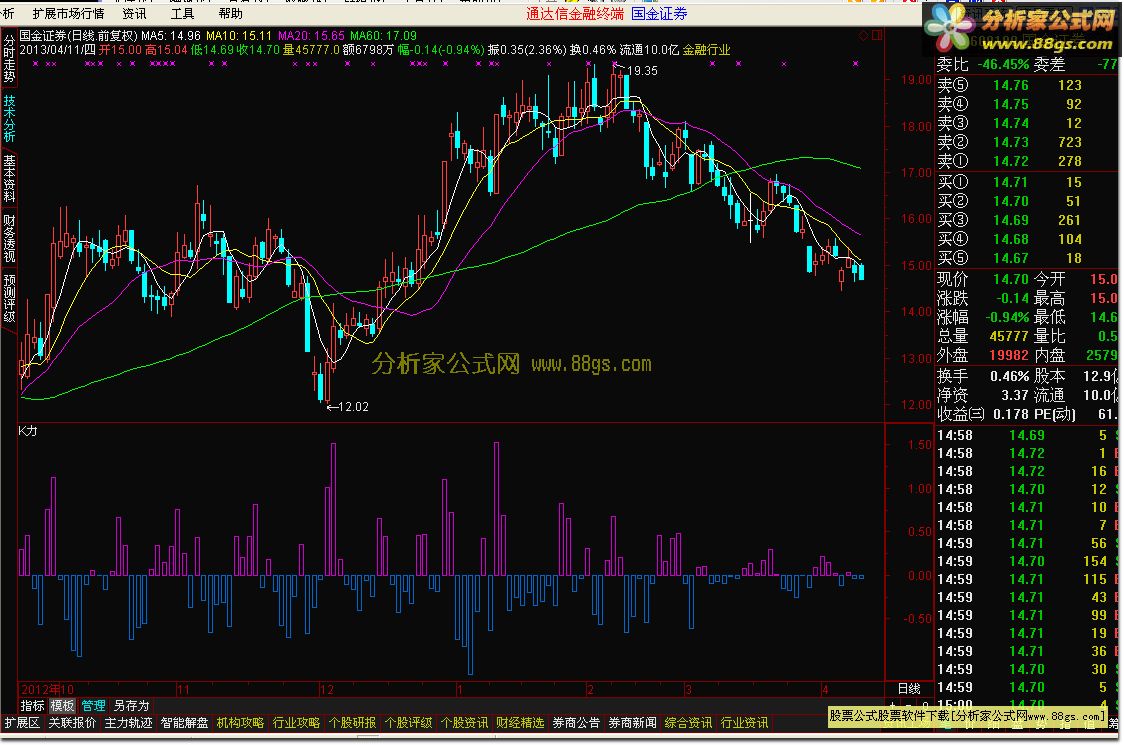
Task: Click the 日线 period selector
Action: tap(909, 688)
